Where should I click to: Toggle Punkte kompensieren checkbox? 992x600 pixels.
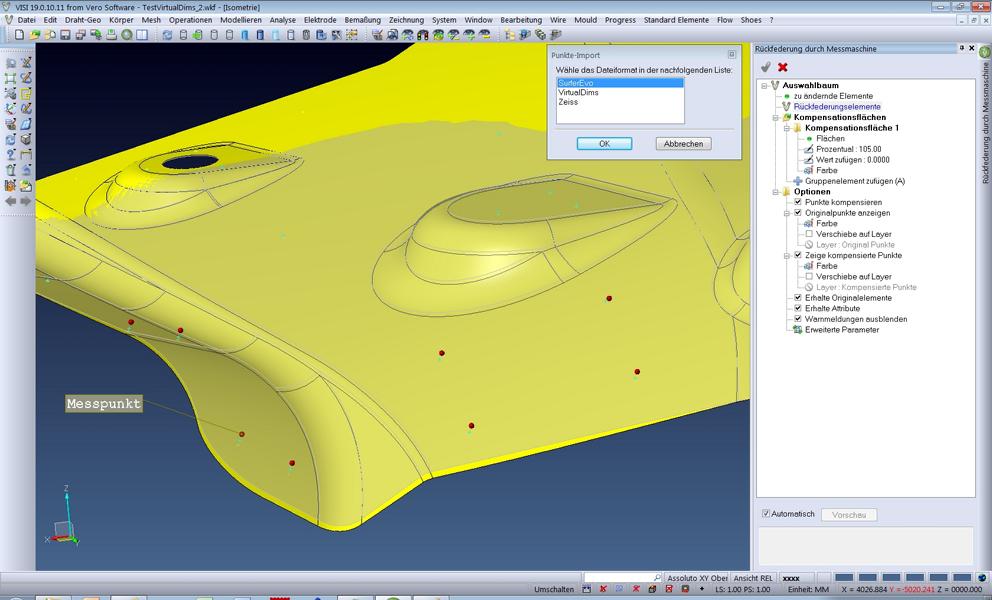pos(798,202)
